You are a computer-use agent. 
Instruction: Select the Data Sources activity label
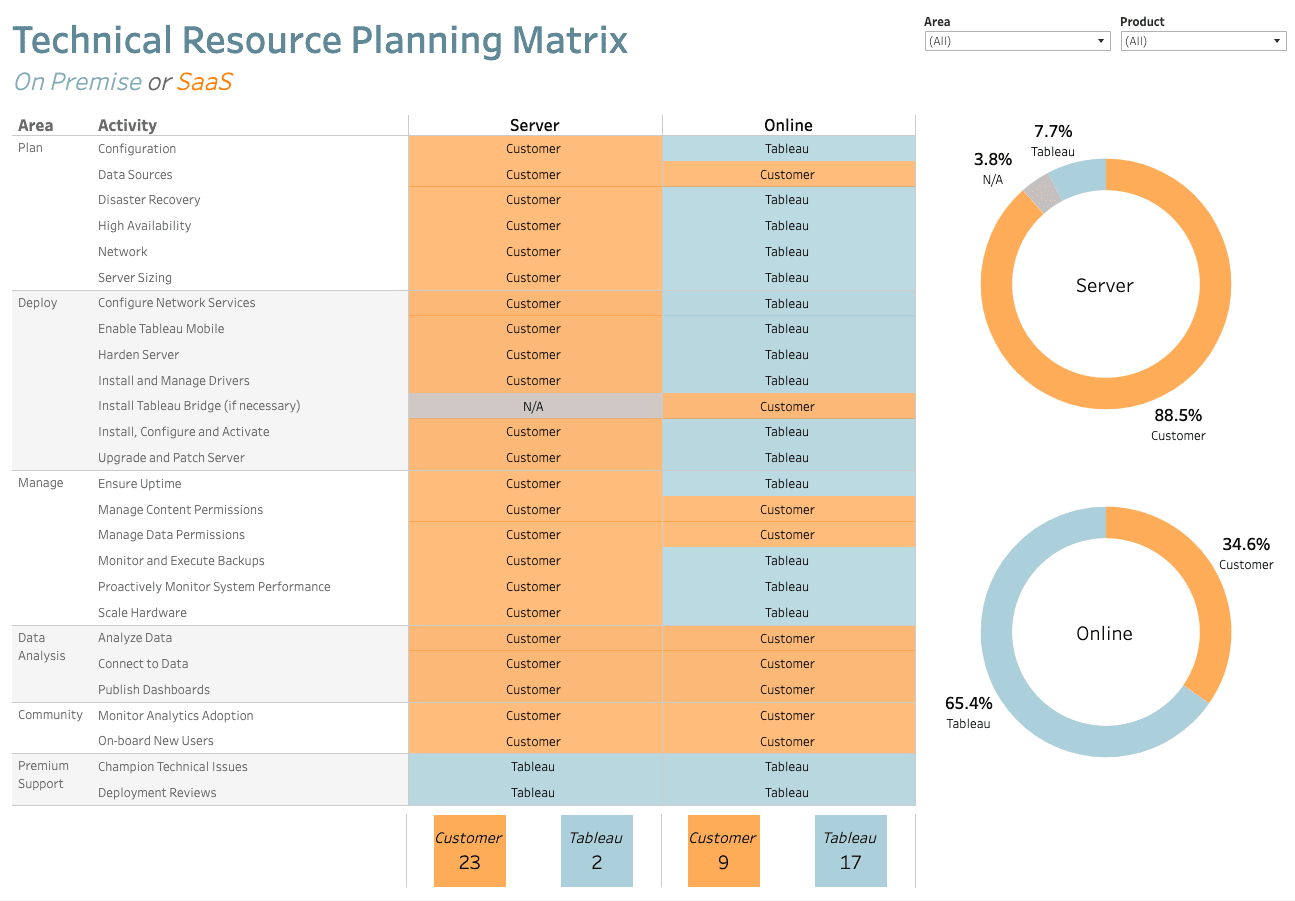135,174
